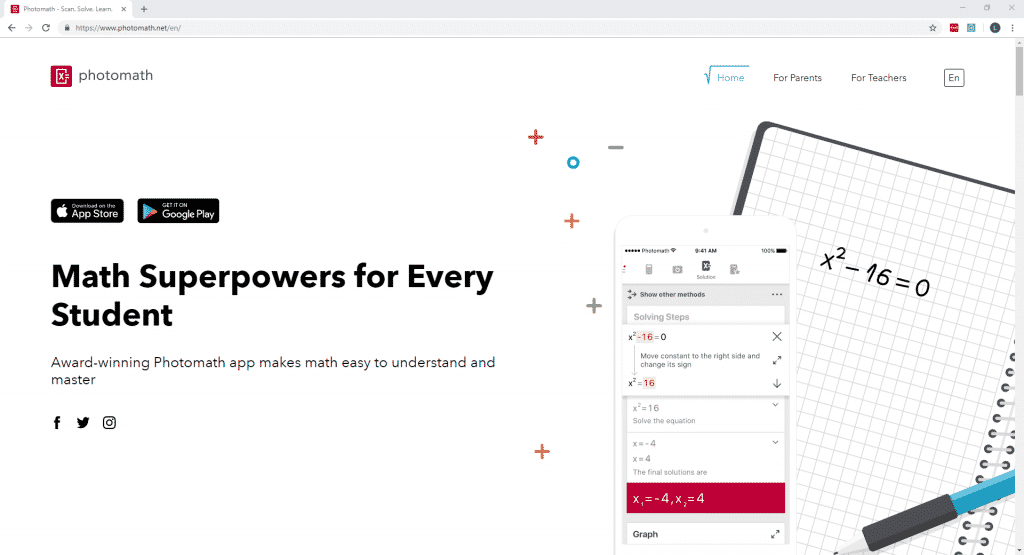1024x555 pixels.
Task: Open the Chrome three-dot menu
Action: pyautogui.click(x=1013, y=27)
